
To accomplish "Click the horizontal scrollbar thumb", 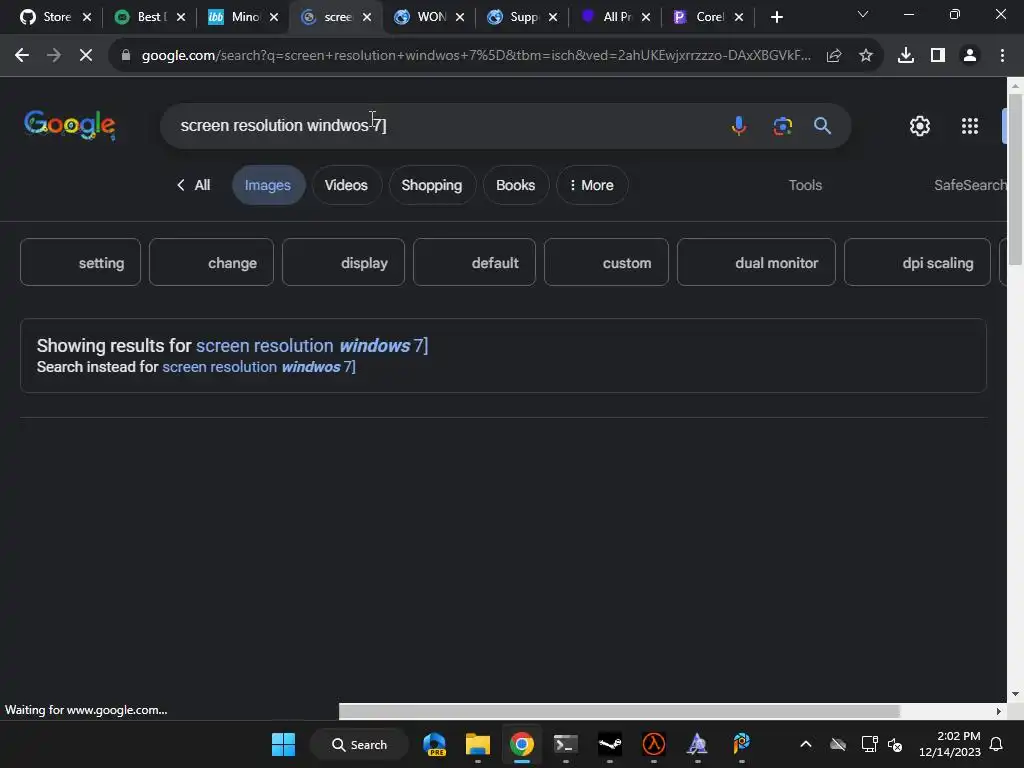I will click(x=619, y=711).
